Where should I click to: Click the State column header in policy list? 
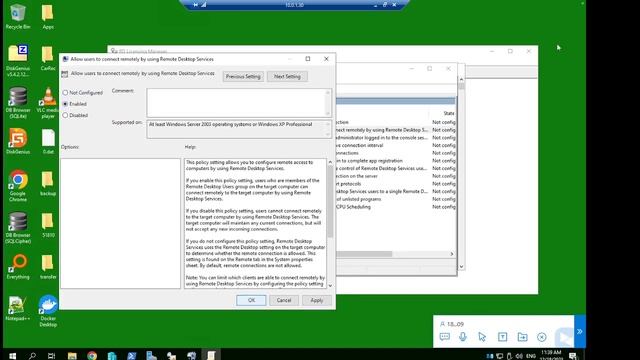click(x=449, y=113)
